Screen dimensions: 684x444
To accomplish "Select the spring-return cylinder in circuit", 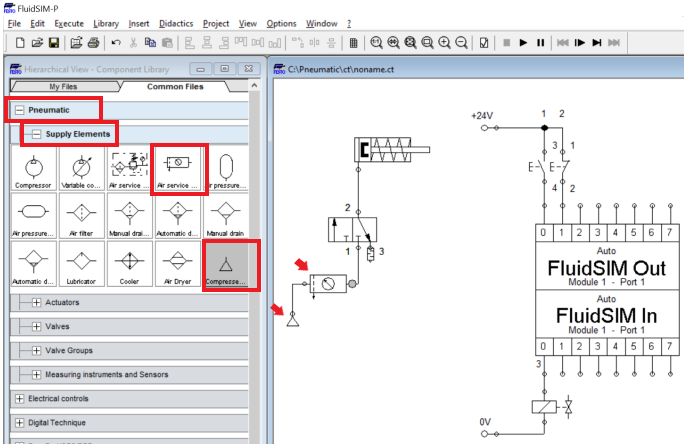I will click(391, 150).
